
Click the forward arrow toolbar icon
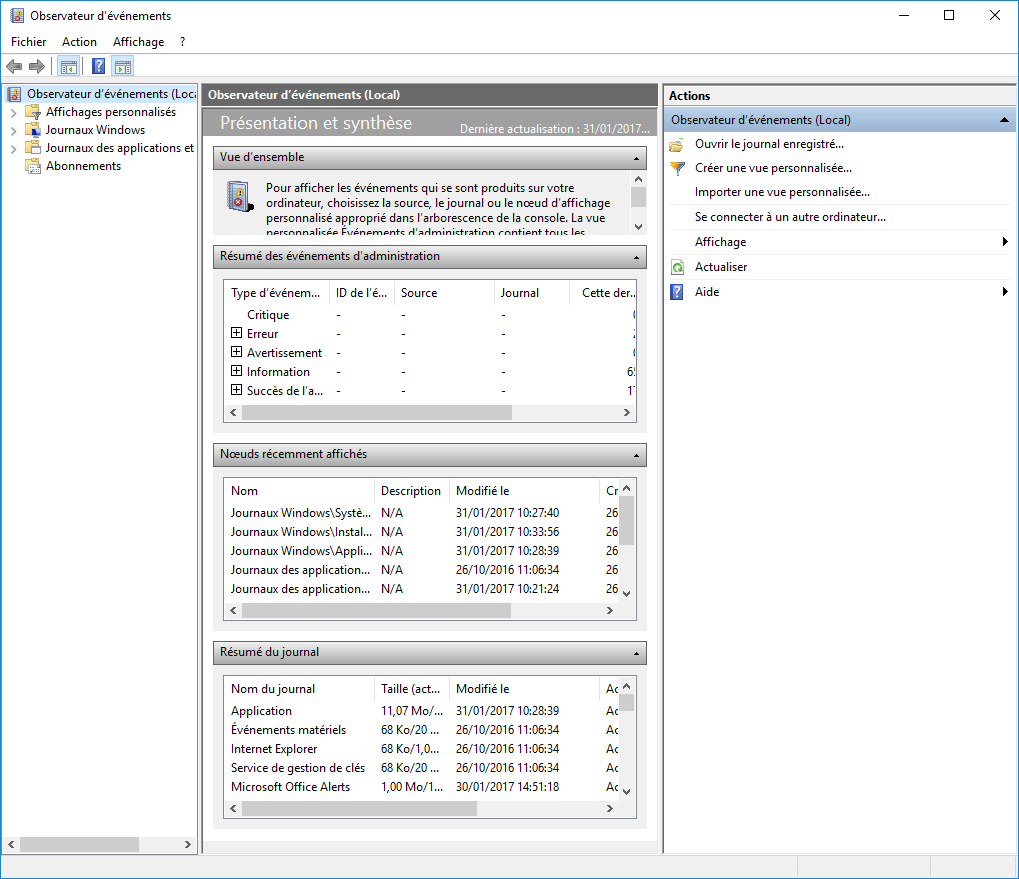(x=37, y=67)
